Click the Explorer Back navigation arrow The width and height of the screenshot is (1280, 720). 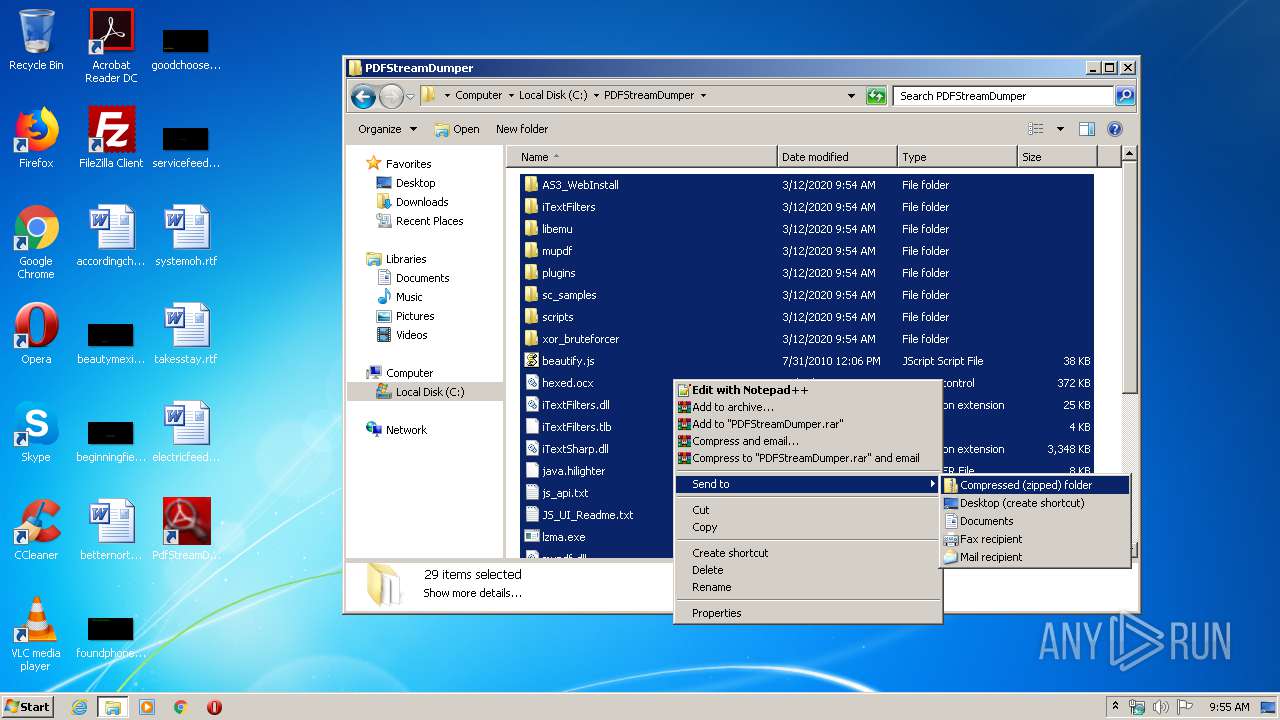(363, 96)
